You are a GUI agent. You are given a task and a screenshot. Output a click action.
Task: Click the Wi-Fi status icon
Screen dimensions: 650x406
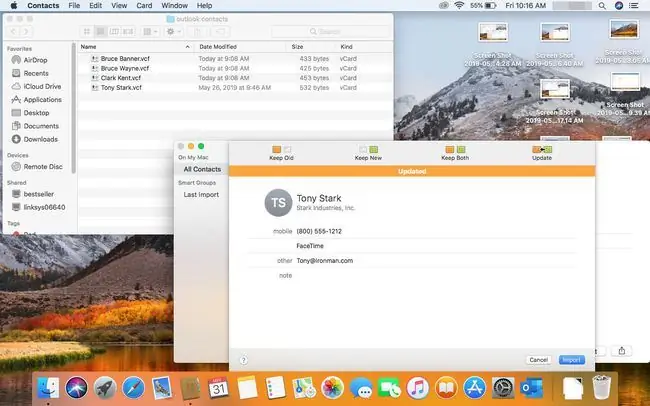click(459, 5)
